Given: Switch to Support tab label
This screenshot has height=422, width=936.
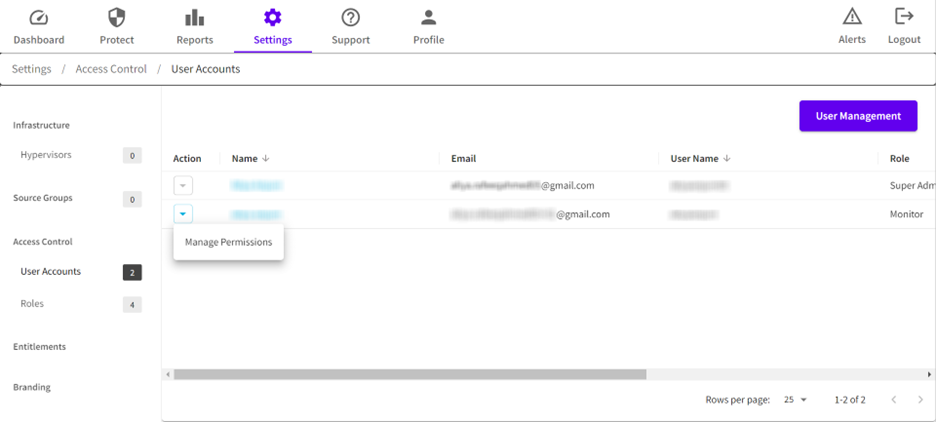Looking at the screenshot, I should [x=350, y=40].
